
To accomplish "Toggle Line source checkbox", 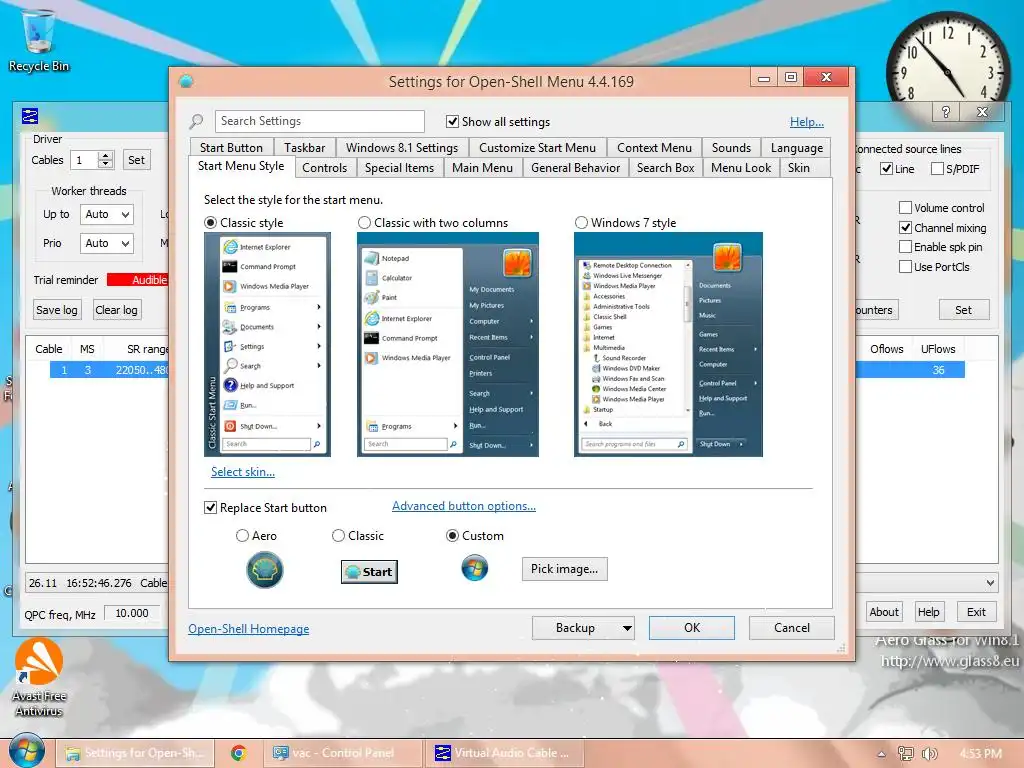I will 886,168.
